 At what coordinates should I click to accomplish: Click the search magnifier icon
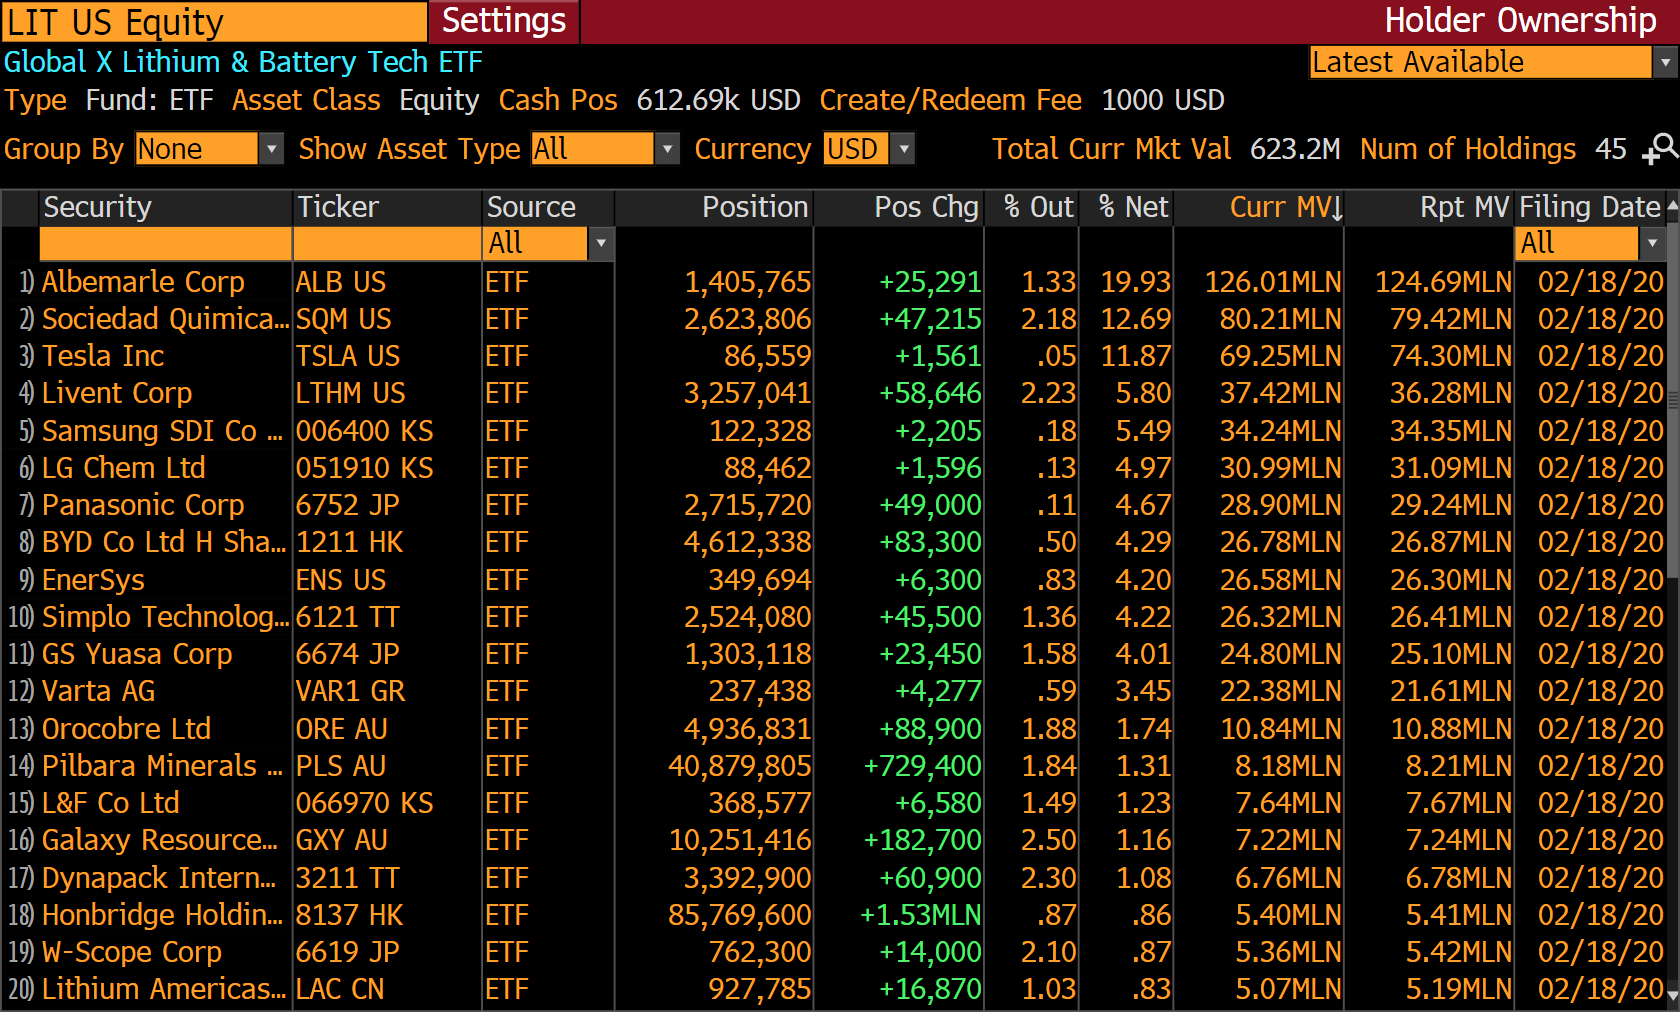pos(1661,149)
